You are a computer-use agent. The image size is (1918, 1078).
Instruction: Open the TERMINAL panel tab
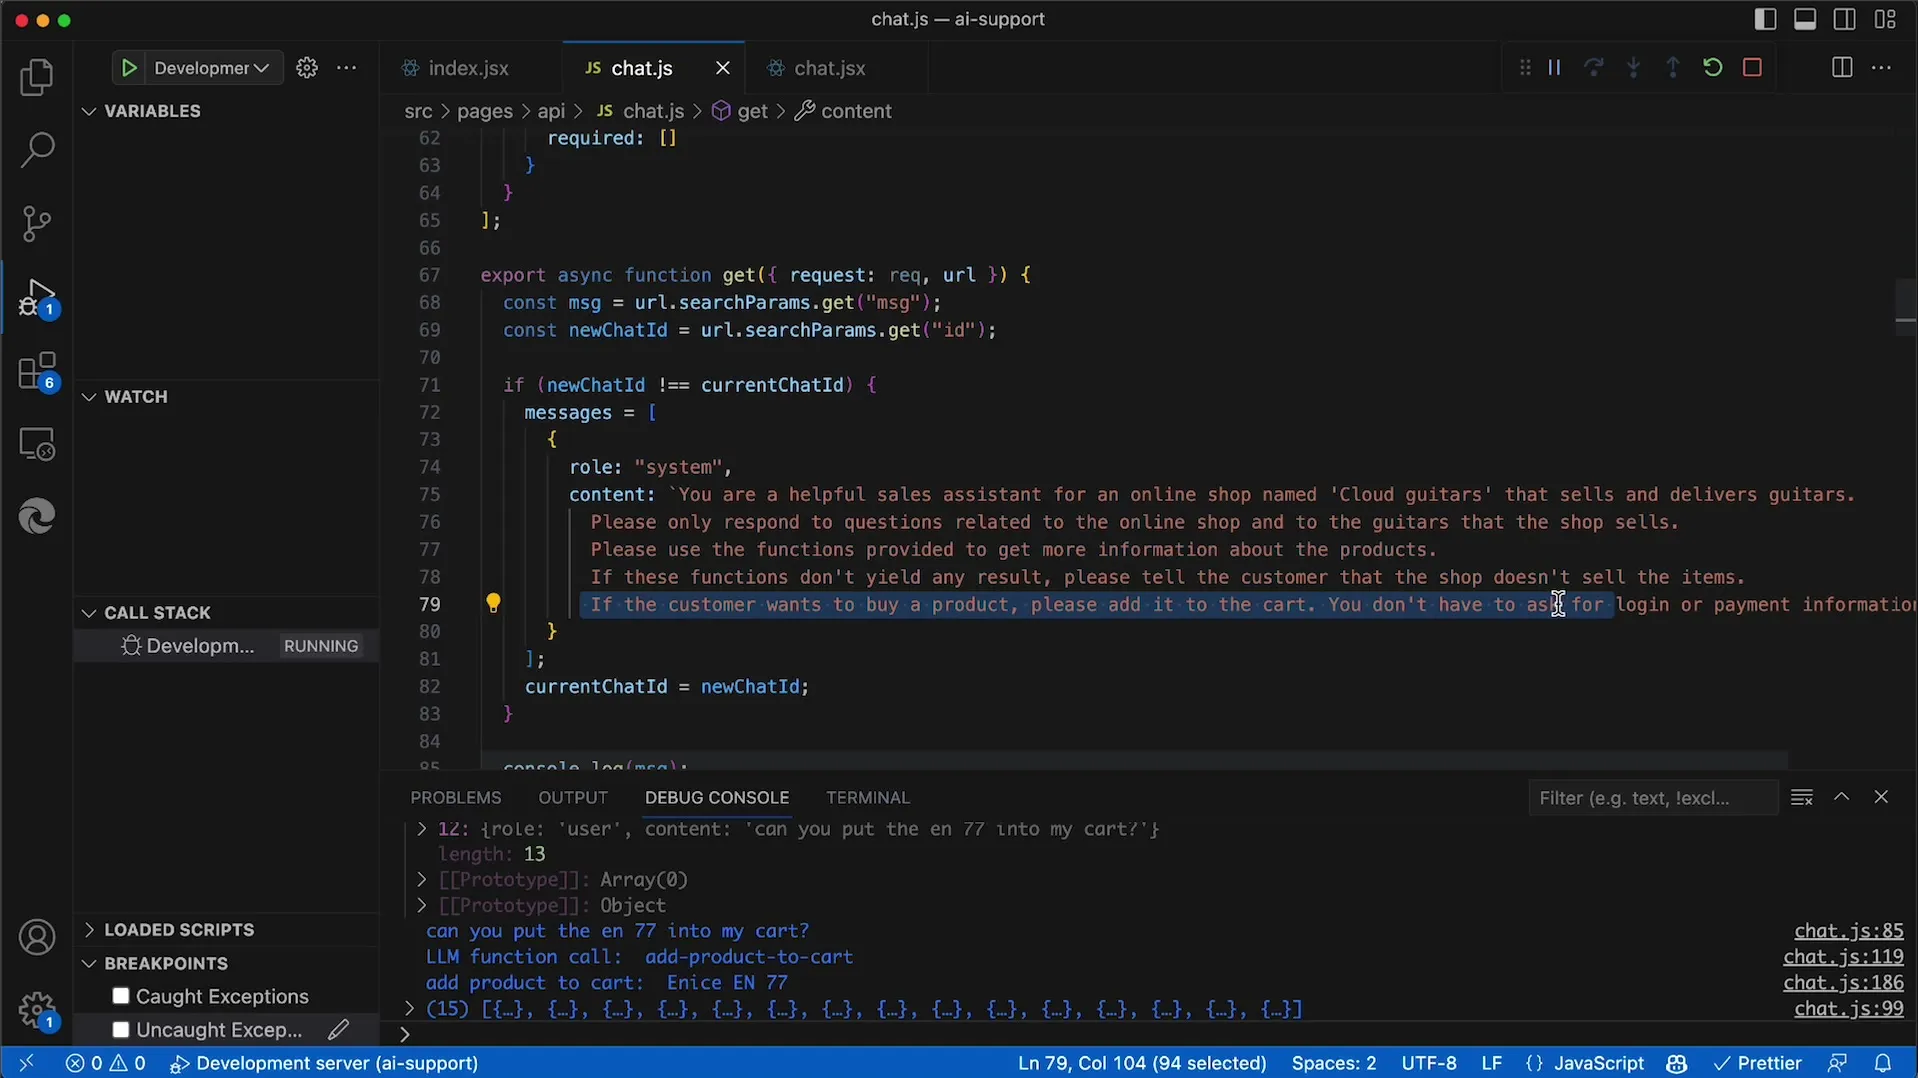868,798
